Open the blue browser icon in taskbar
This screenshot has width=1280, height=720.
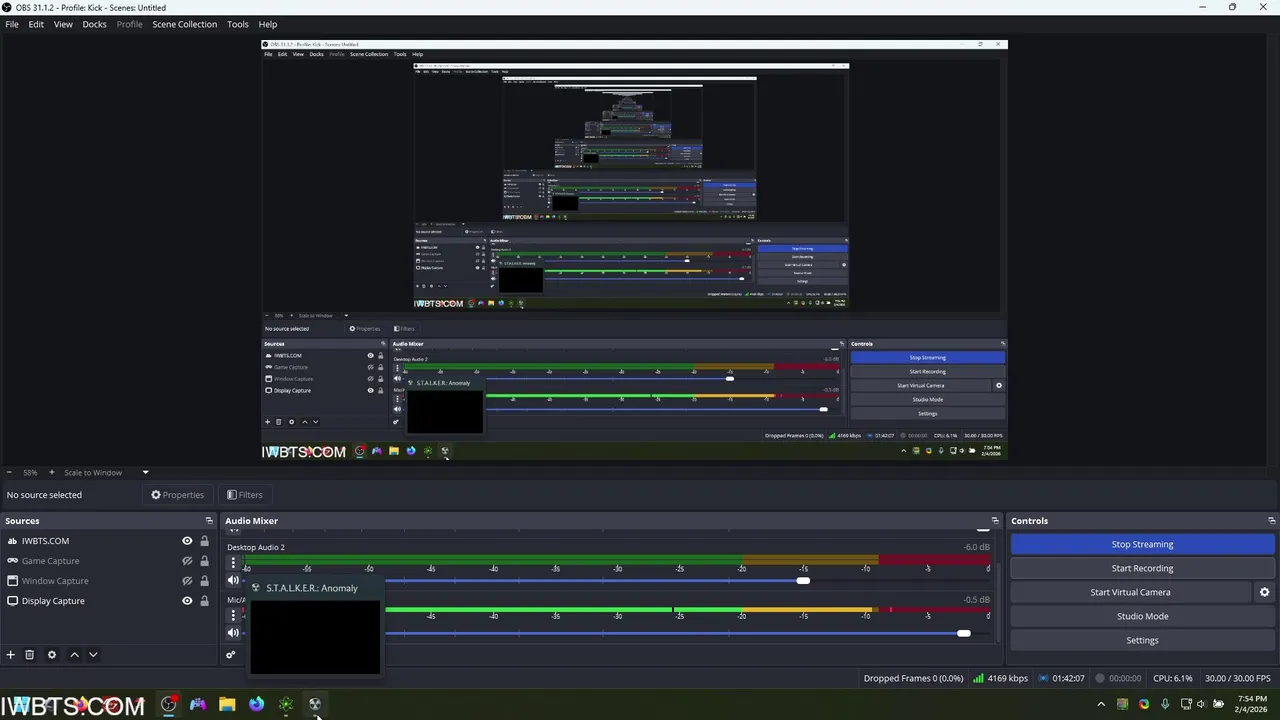[x=257, y=704]
